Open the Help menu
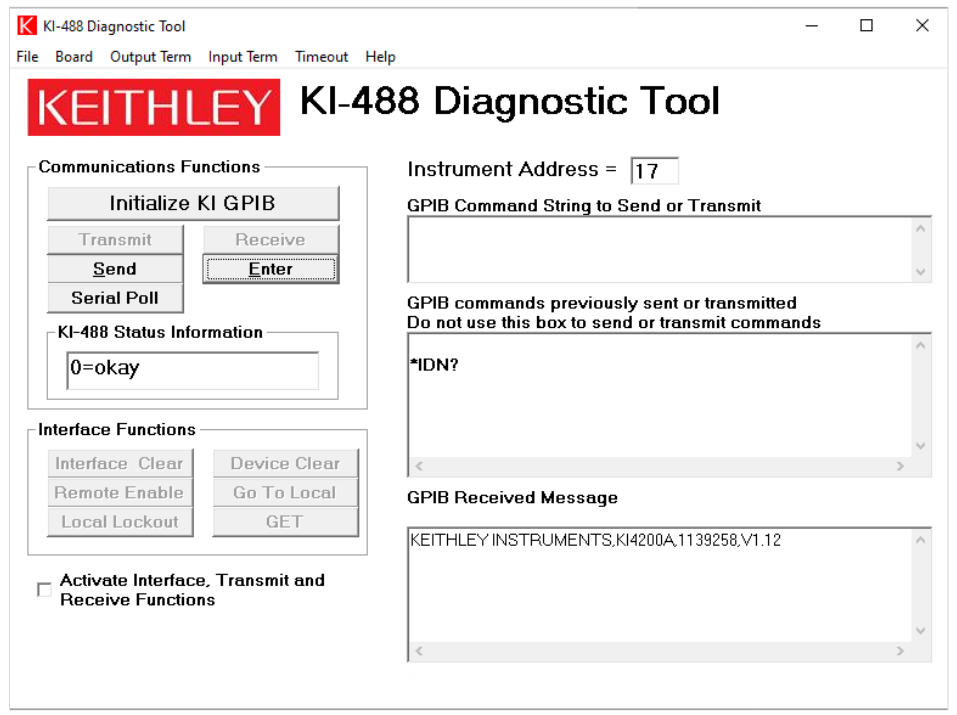This screenshot has height=715, width=957. (x=380, y=57)
